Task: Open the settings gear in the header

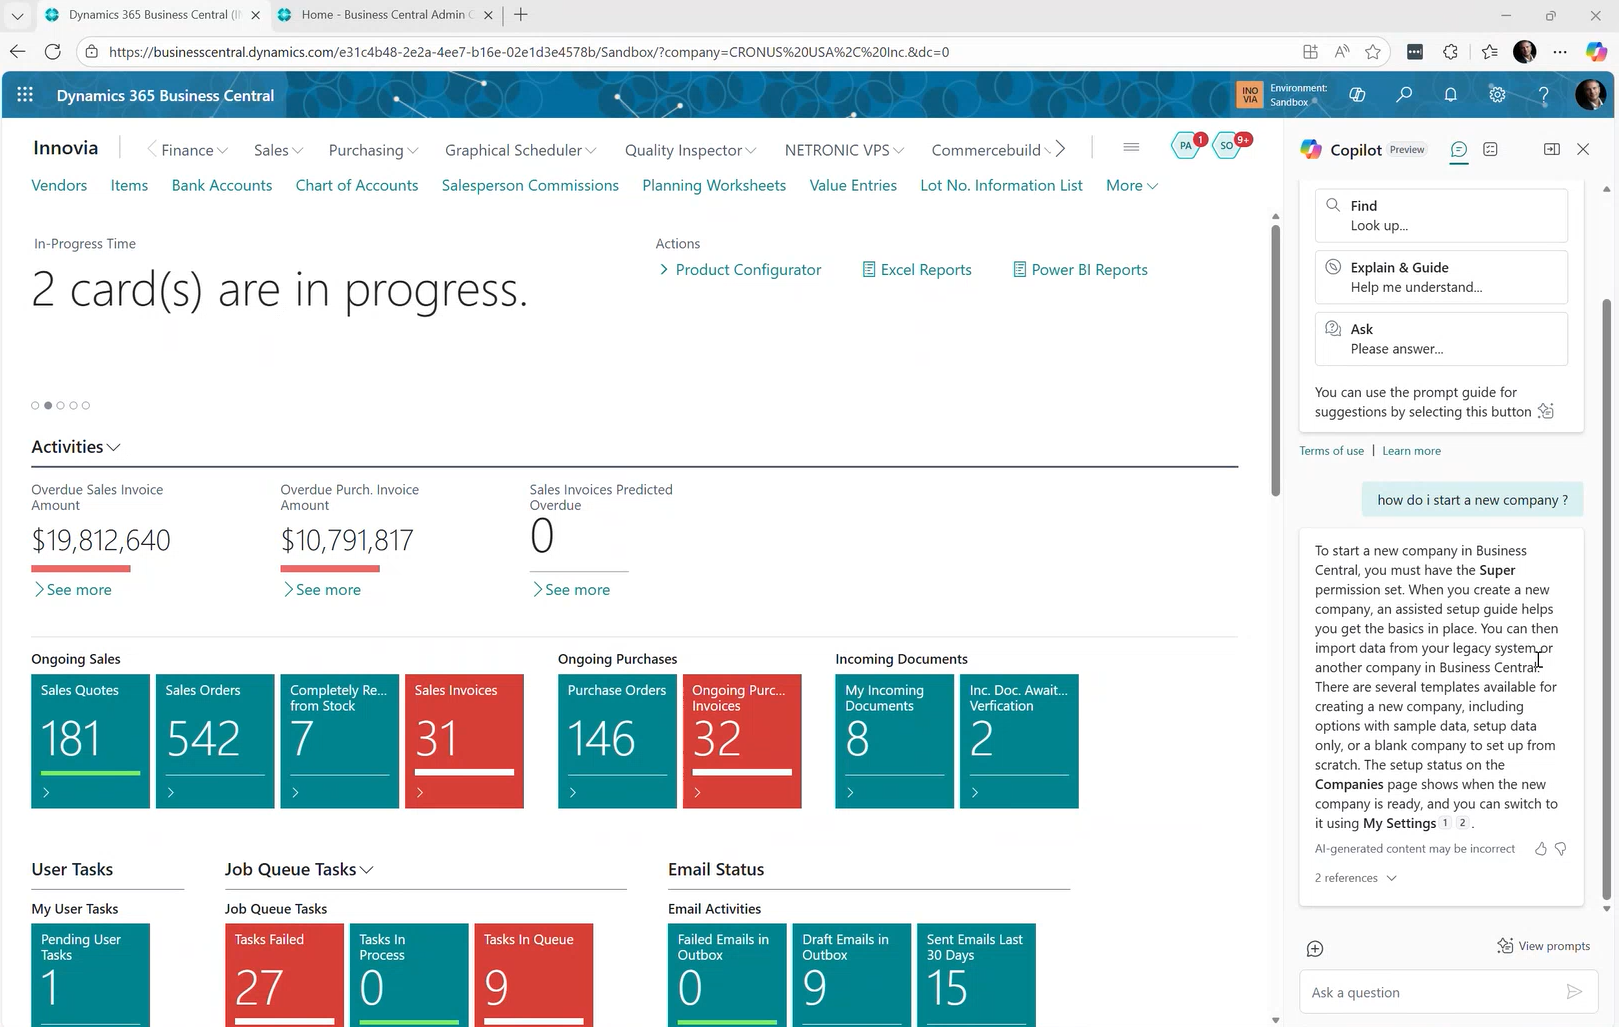Action: click(1497, 95)
